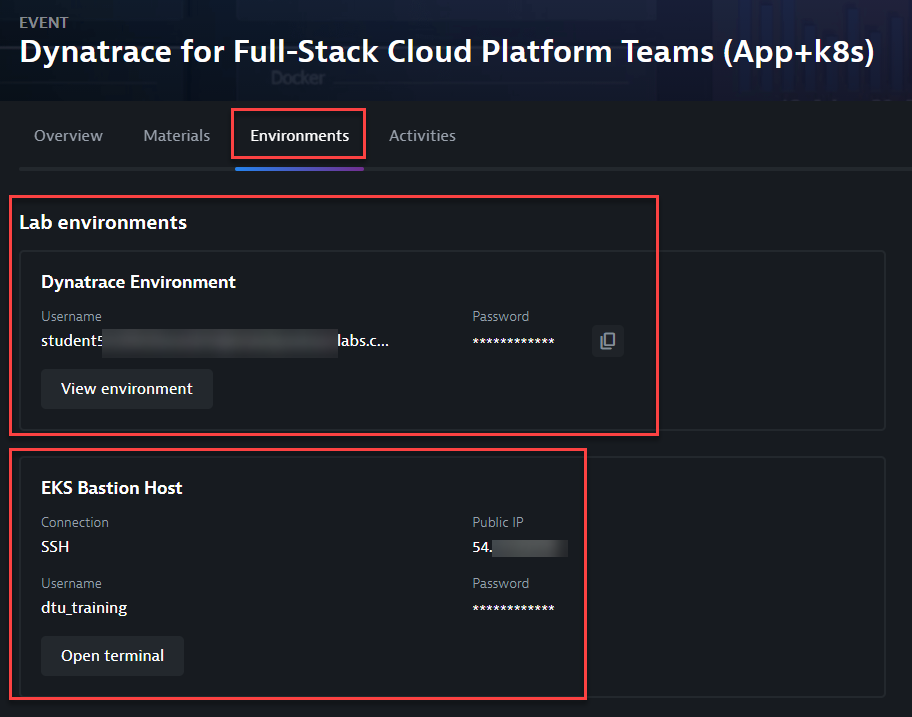Click the student username value
Image resolution: width=912 pixels, height=717 pixels.
[214, 341]
